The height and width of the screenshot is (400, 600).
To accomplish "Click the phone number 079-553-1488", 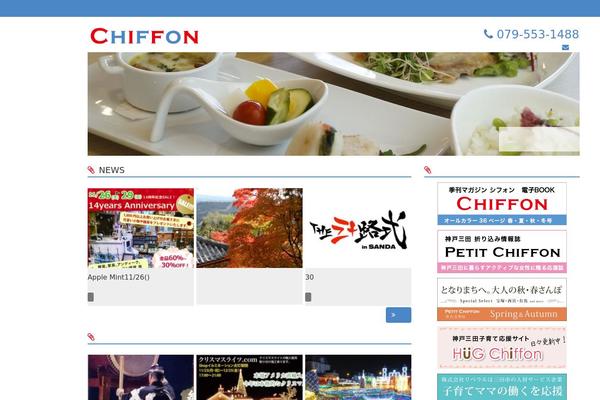I will (x=537, y=34).
